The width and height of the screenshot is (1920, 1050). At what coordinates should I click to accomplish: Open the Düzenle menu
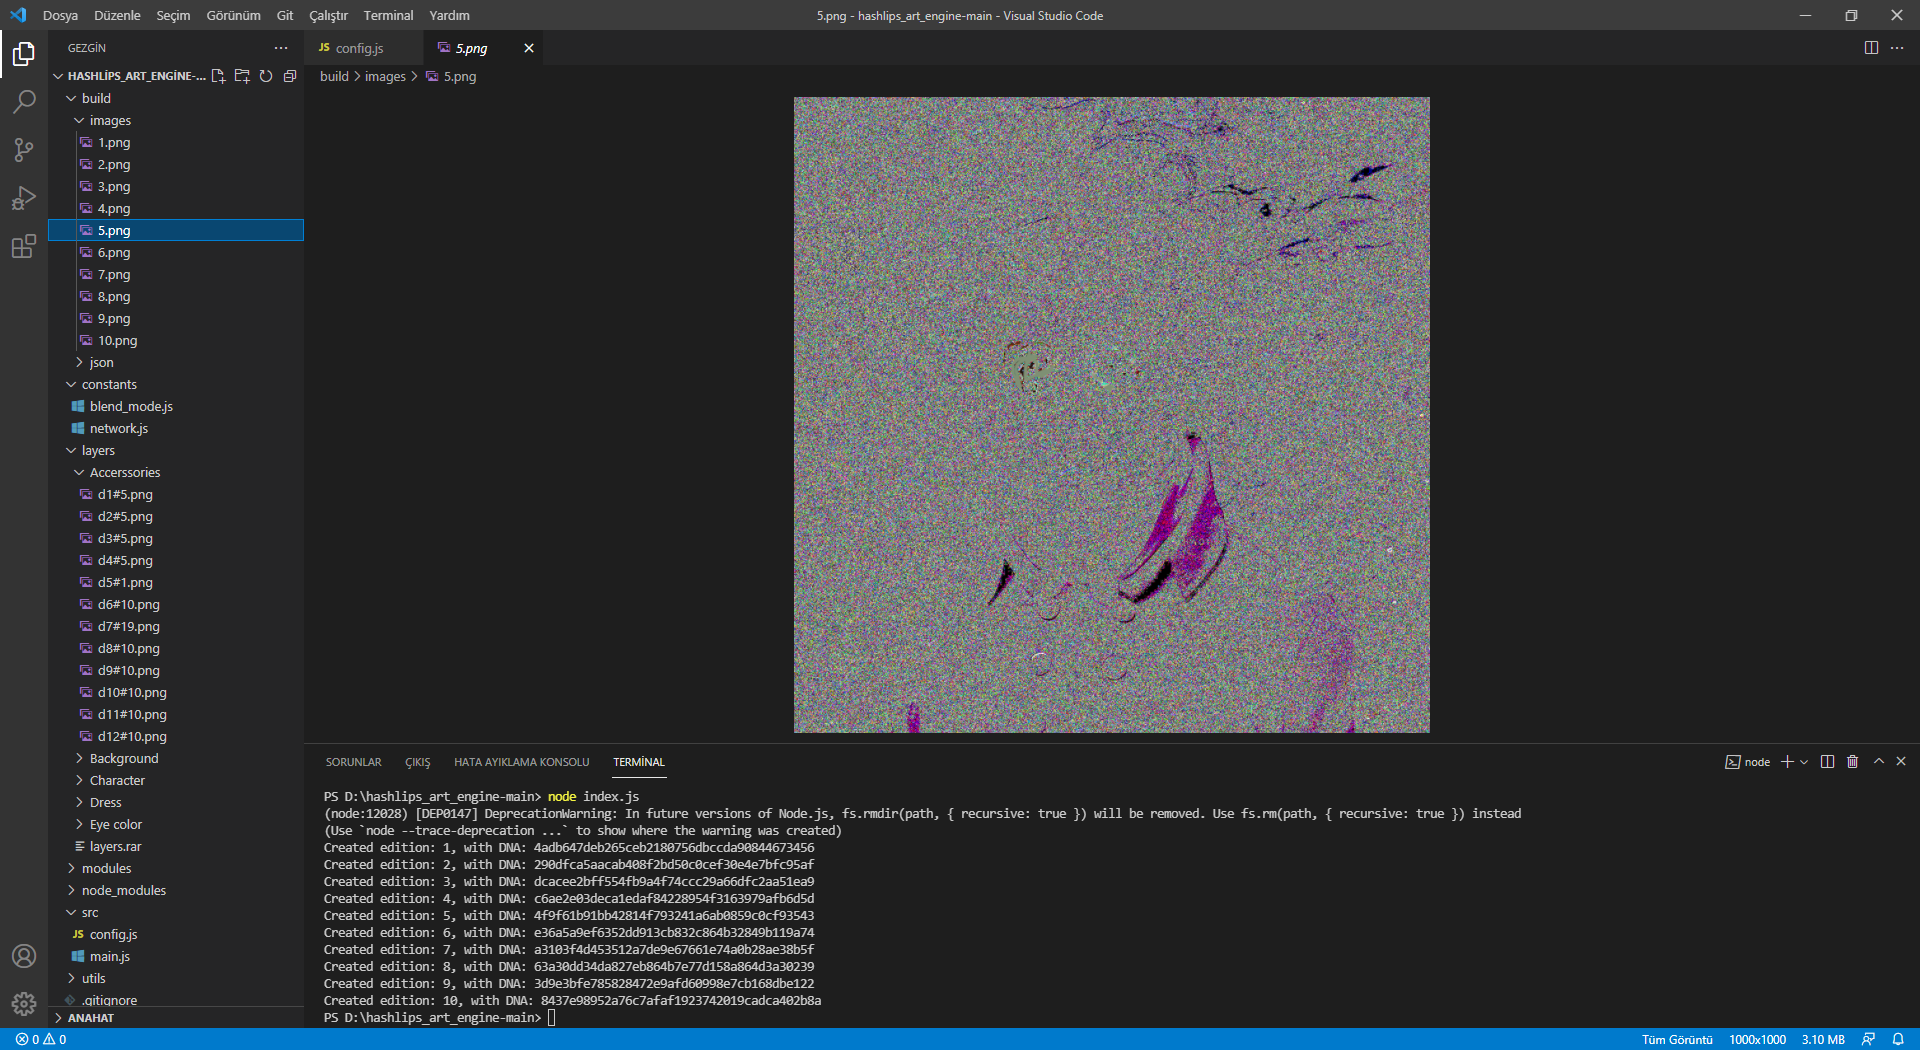coord(117,15)
